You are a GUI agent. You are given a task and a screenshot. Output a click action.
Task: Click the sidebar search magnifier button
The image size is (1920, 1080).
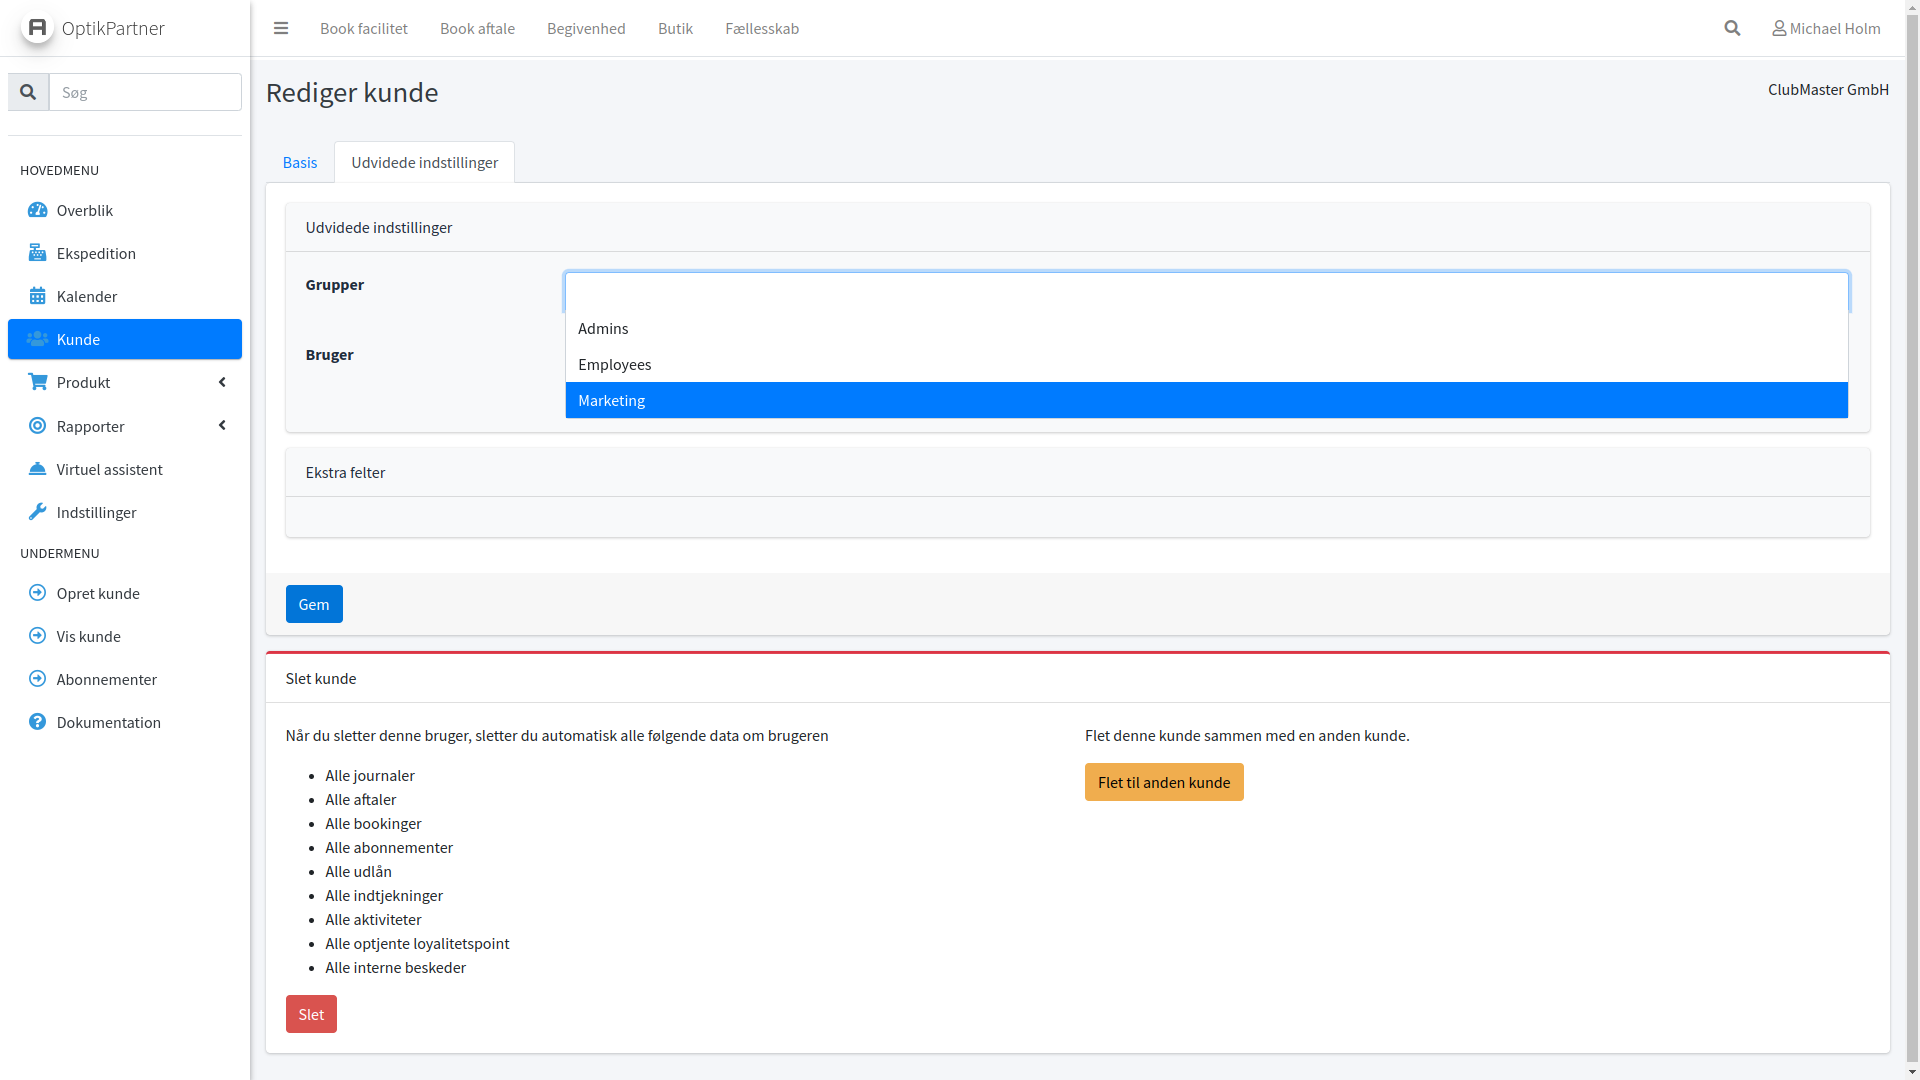coord(28,92)
